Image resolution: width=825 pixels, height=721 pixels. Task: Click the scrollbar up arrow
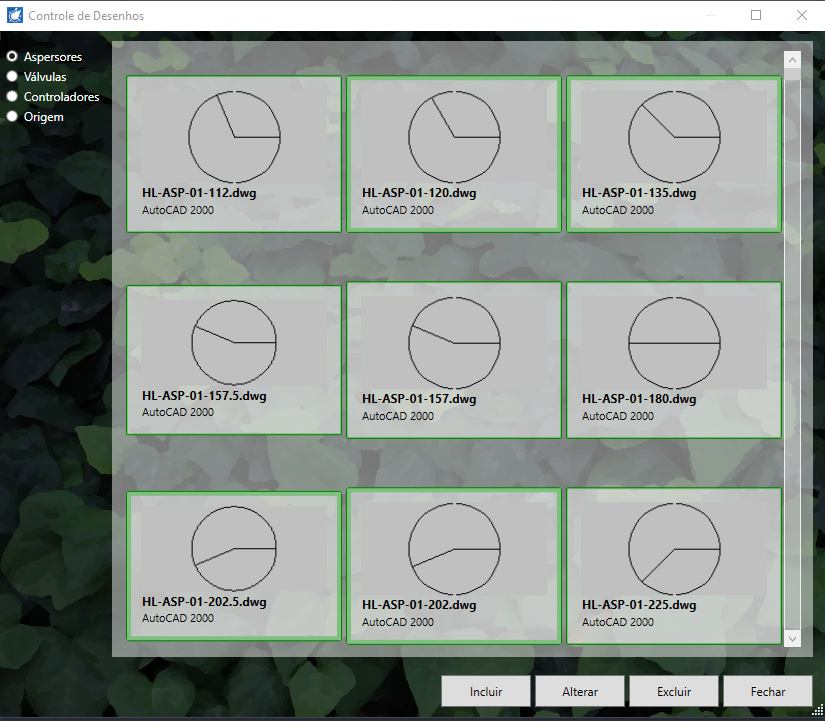[793, 59]
